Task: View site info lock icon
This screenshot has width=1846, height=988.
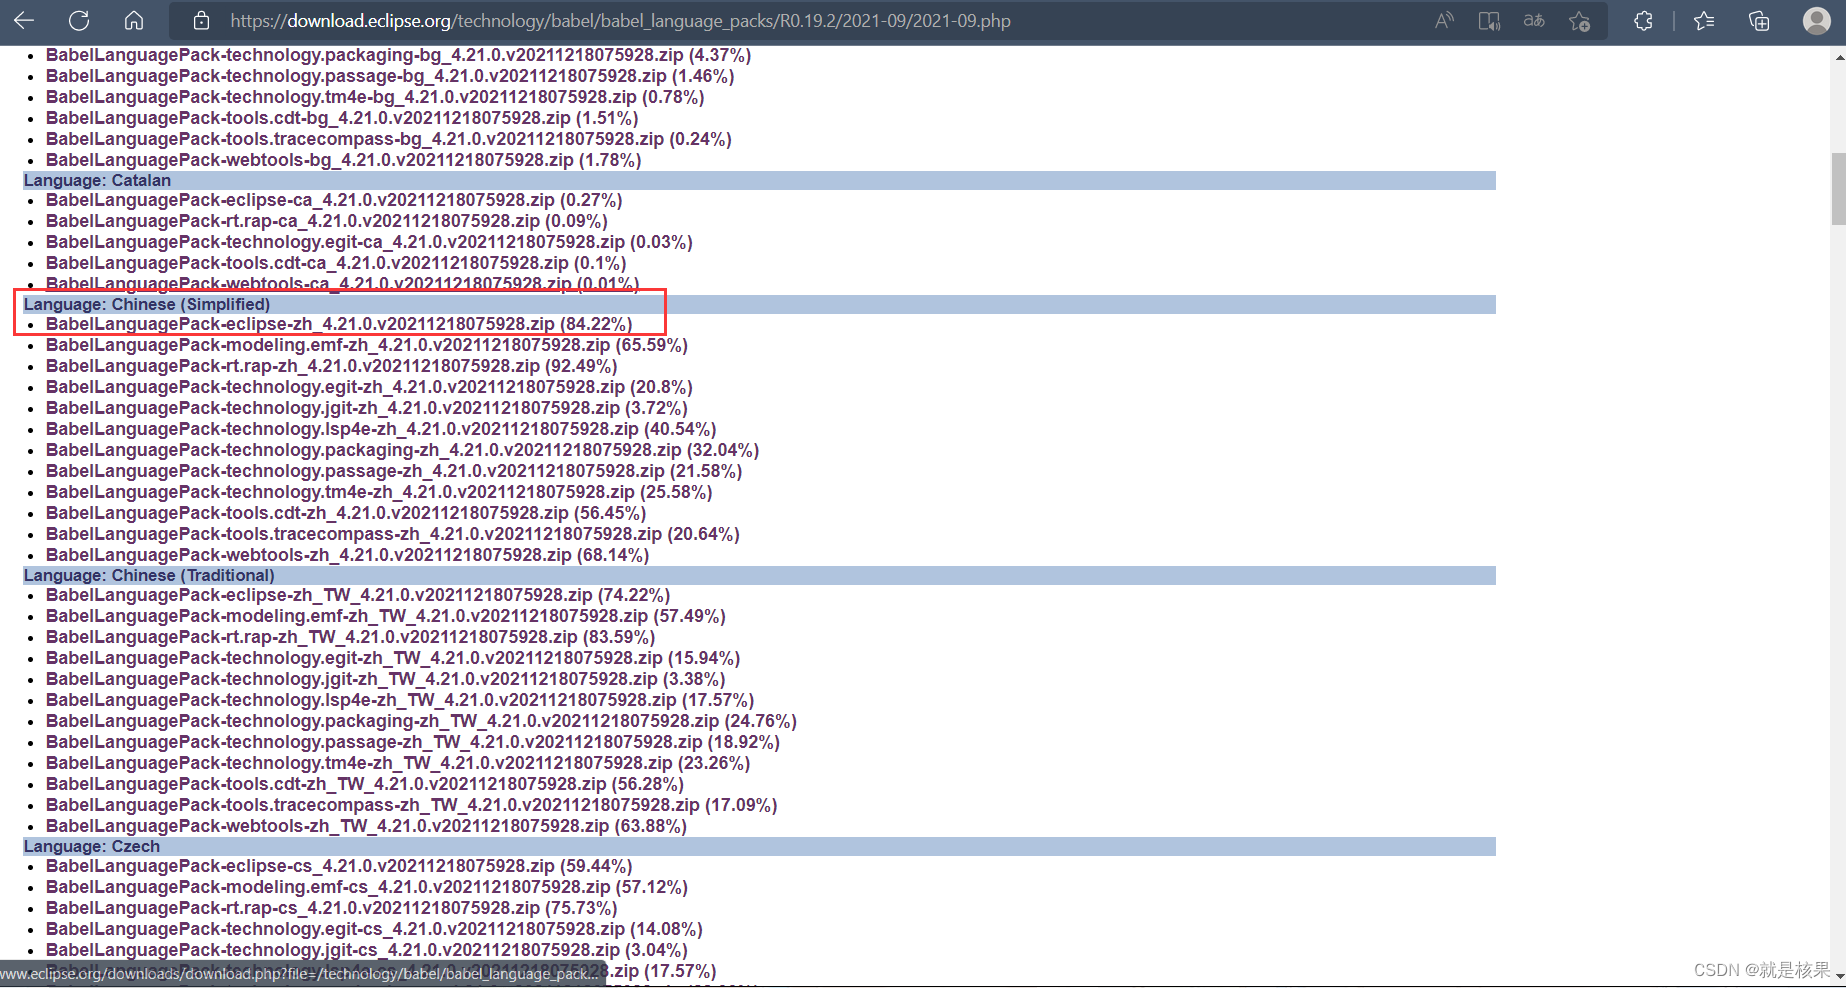Action: [x=201, y=21]
